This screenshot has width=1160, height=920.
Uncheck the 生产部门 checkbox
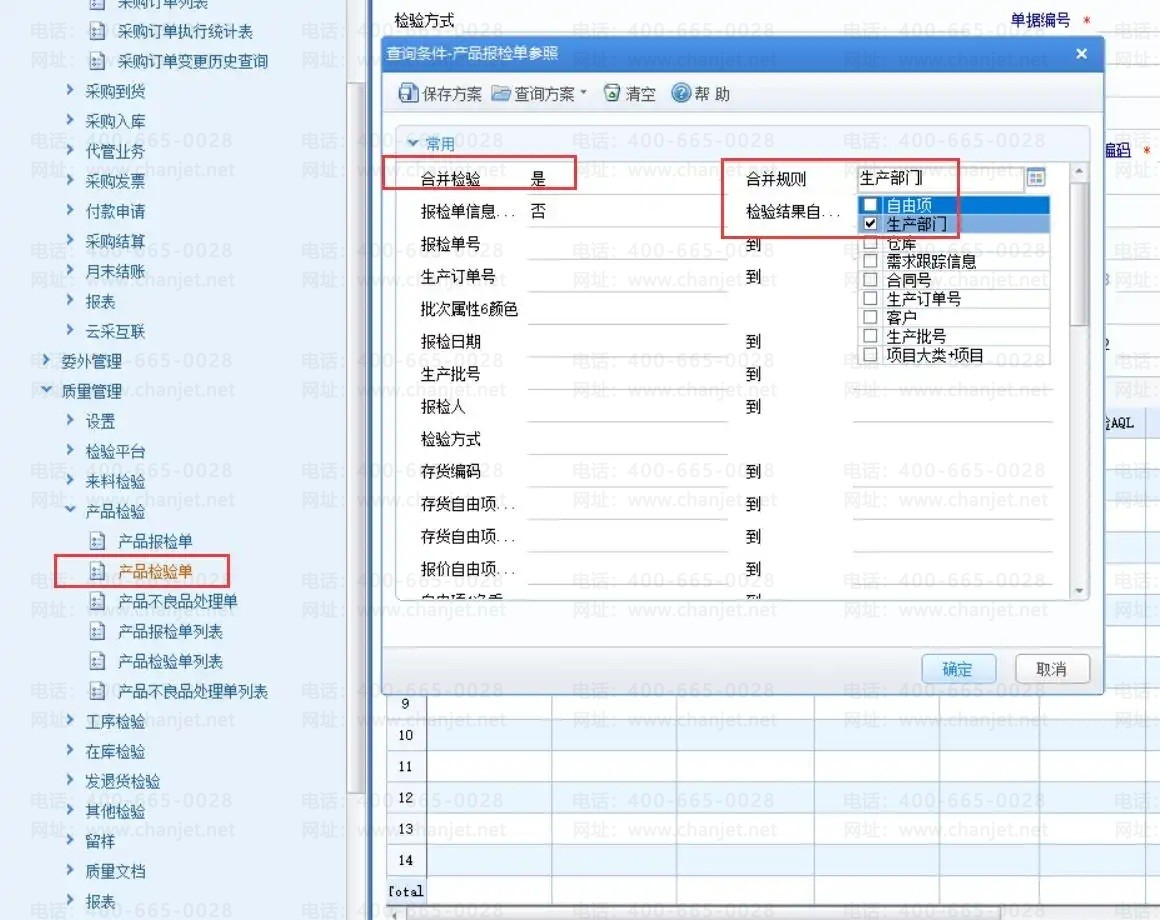870,224
